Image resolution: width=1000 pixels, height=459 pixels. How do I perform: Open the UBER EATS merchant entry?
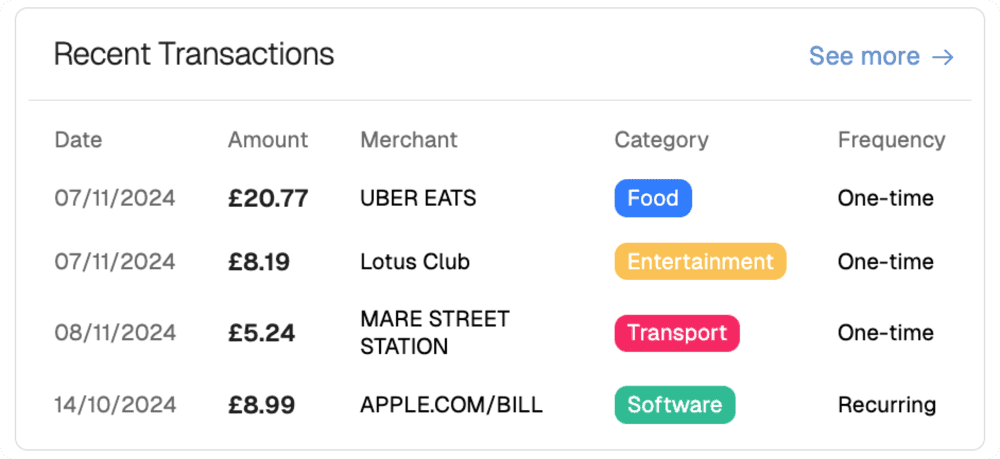418,198
